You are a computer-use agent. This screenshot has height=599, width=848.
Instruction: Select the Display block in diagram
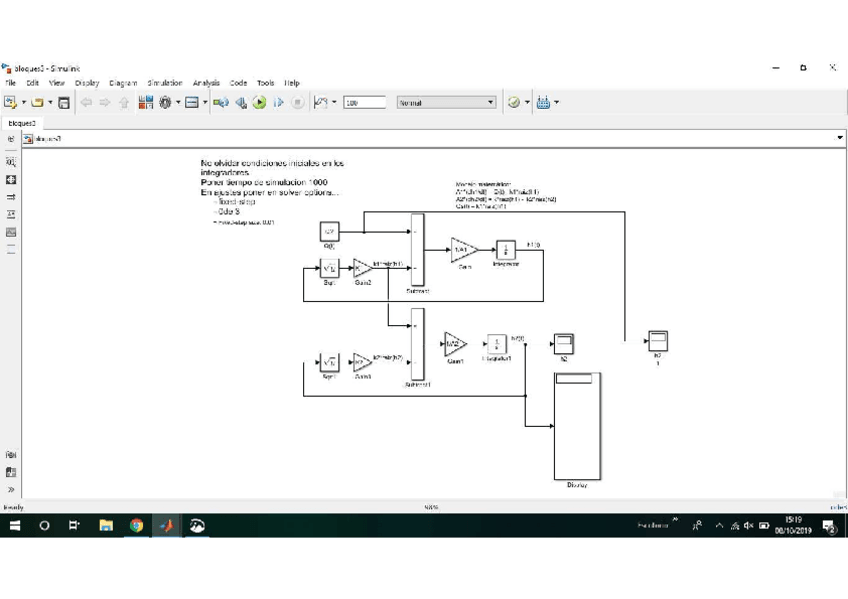click(577, 427)
